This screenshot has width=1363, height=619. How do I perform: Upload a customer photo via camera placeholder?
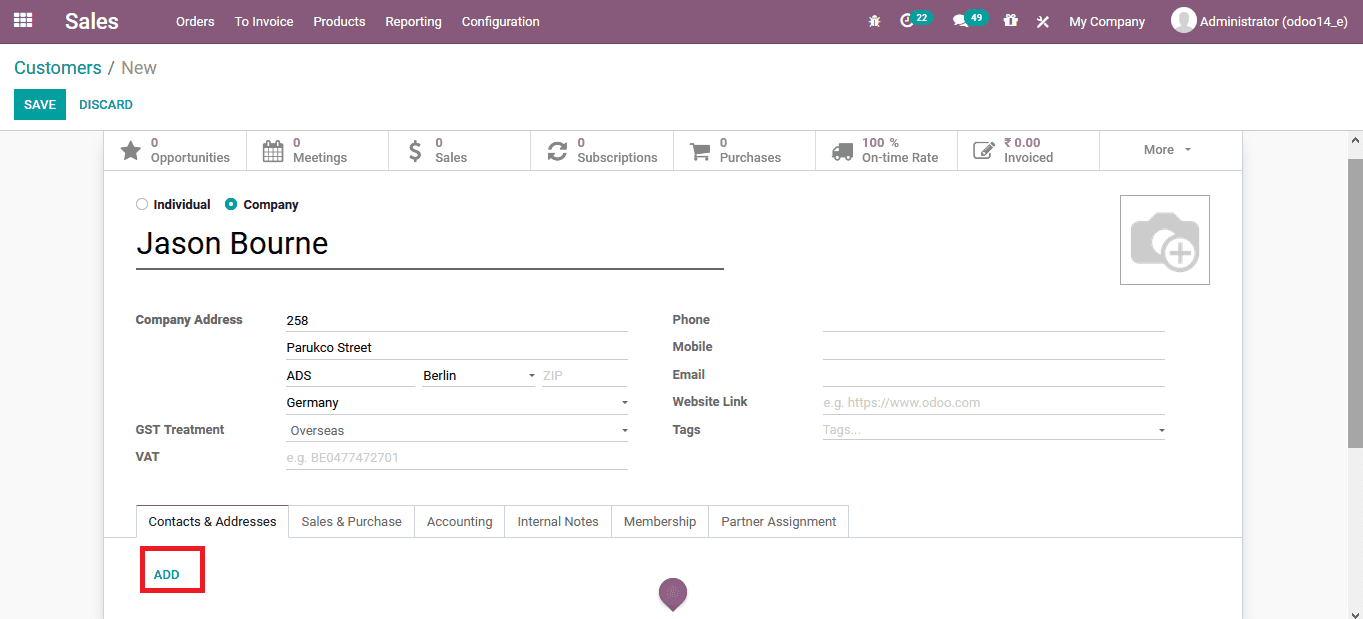tap(1165, 240)
